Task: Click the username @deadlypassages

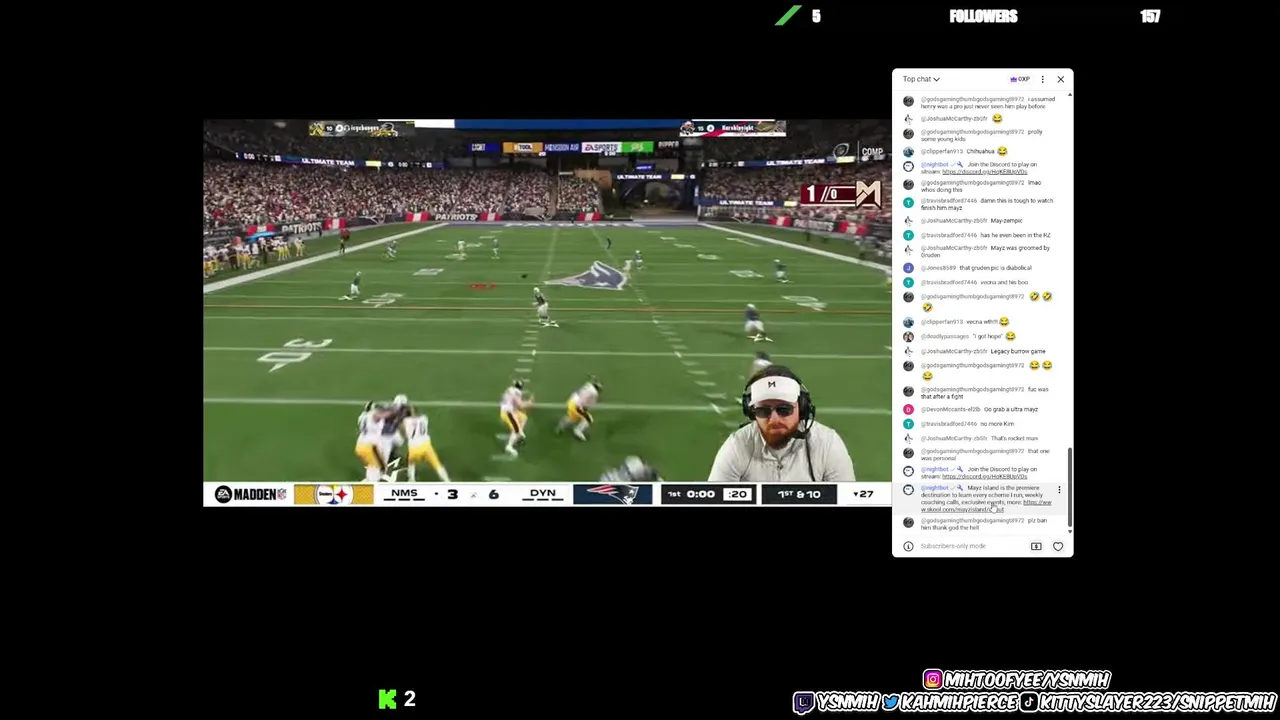Action: pos(945,336)
